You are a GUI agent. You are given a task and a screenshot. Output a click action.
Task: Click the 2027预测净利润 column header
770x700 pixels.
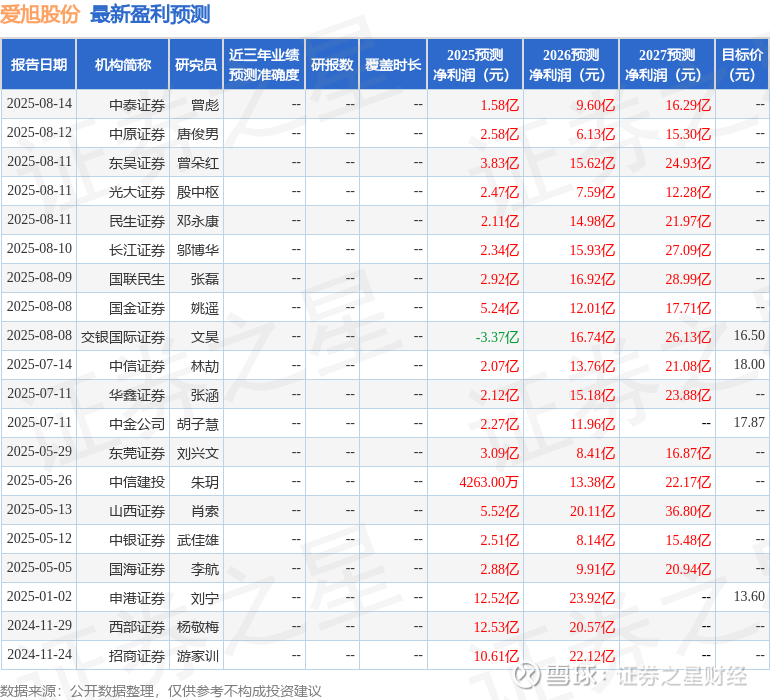coord(667,64)
